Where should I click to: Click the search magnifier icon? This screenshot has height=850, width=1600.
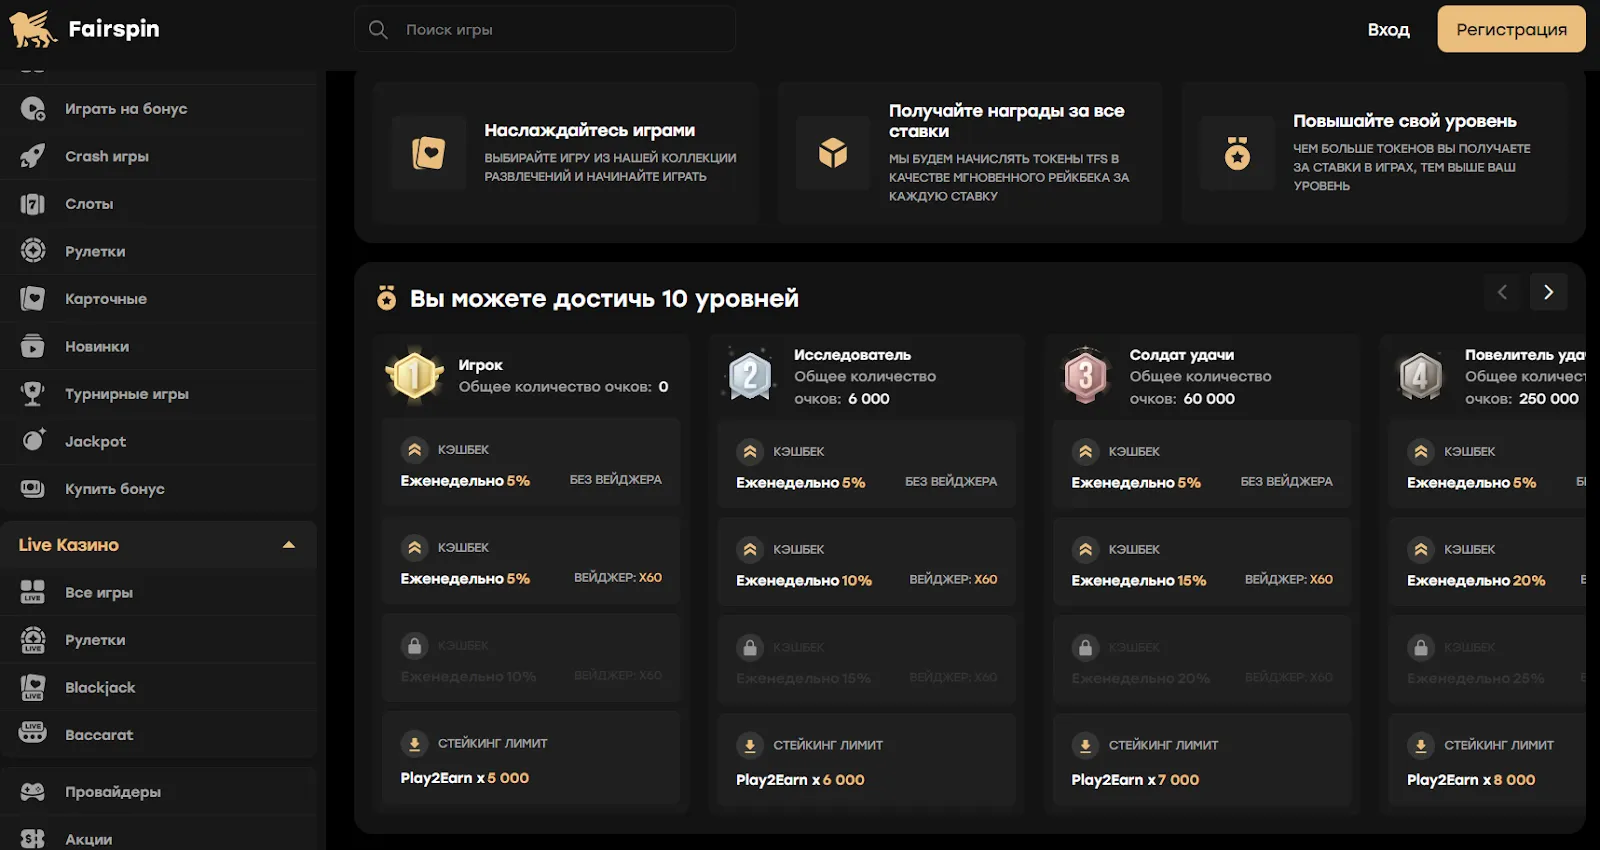[378, 30]
